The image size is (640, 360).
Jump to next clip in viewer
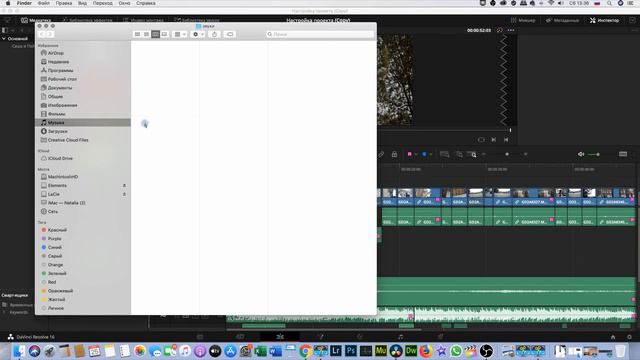[494, 140]
